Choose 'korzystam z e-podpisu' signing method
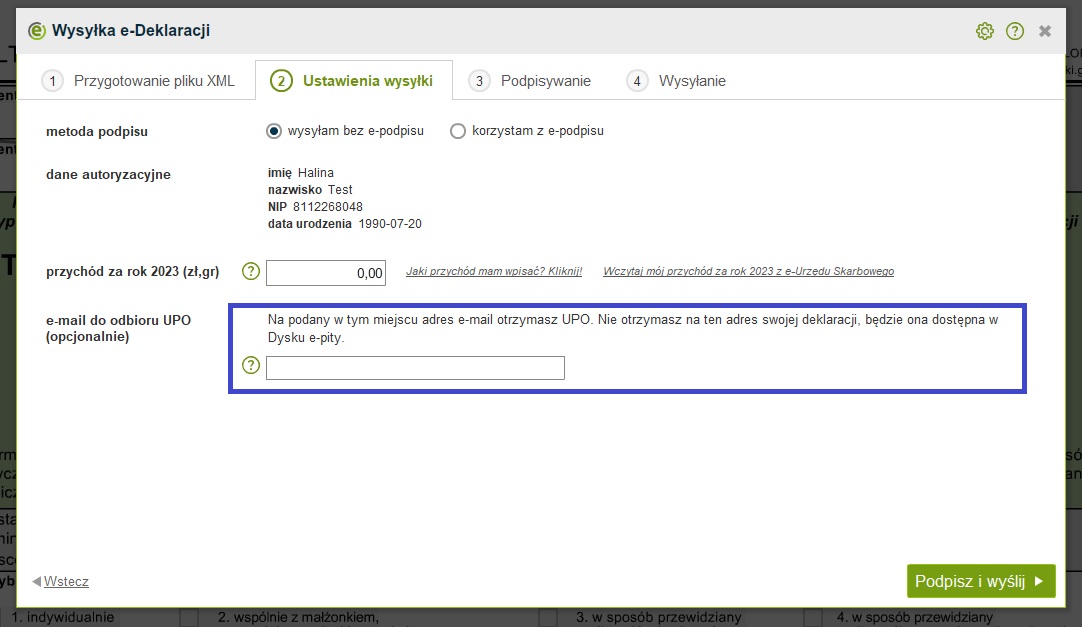 458,131
